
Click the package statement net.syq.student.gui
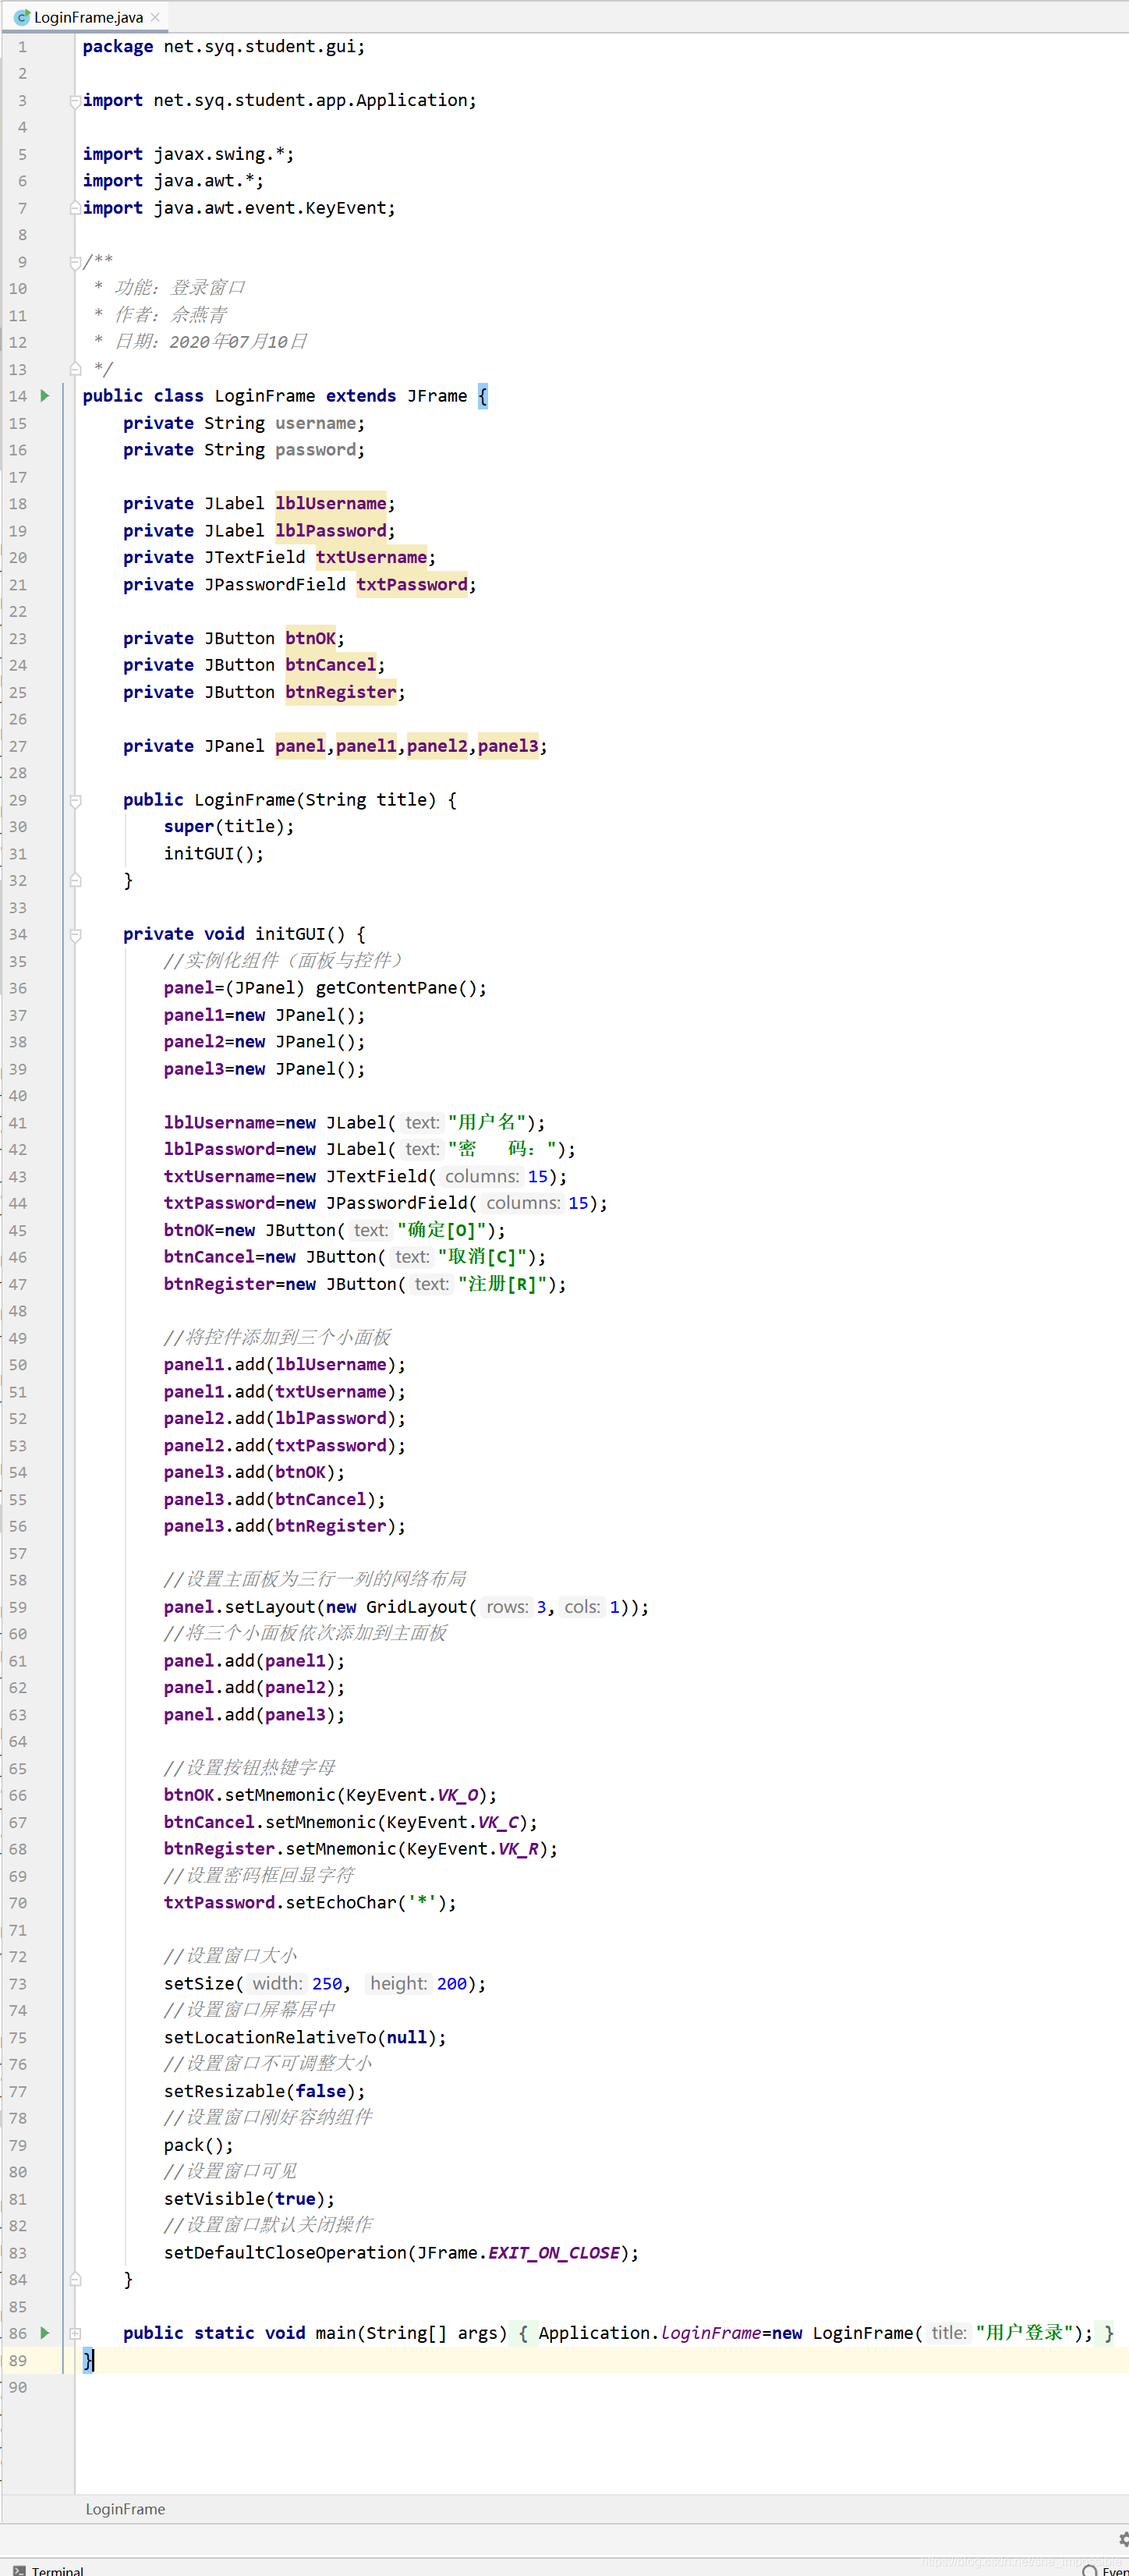(224, 47)
